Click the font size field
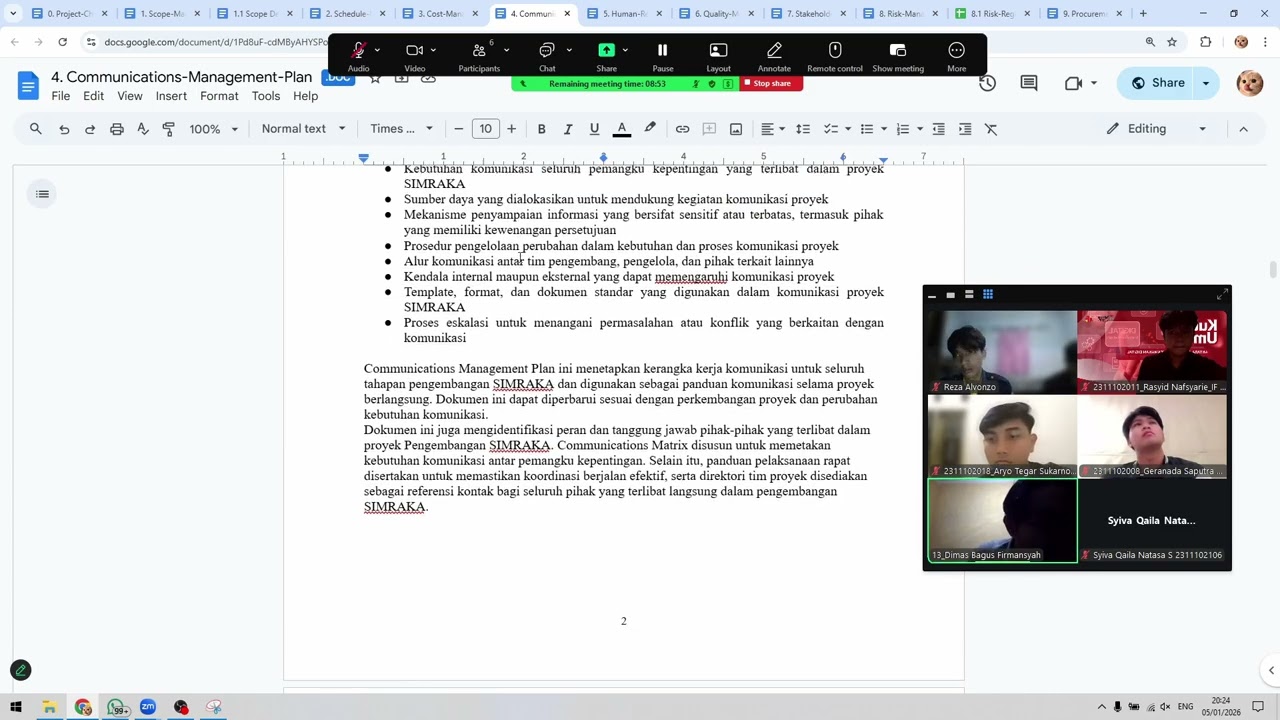The height and width of the screenshot is (720, 1280). tap(485, 129)
